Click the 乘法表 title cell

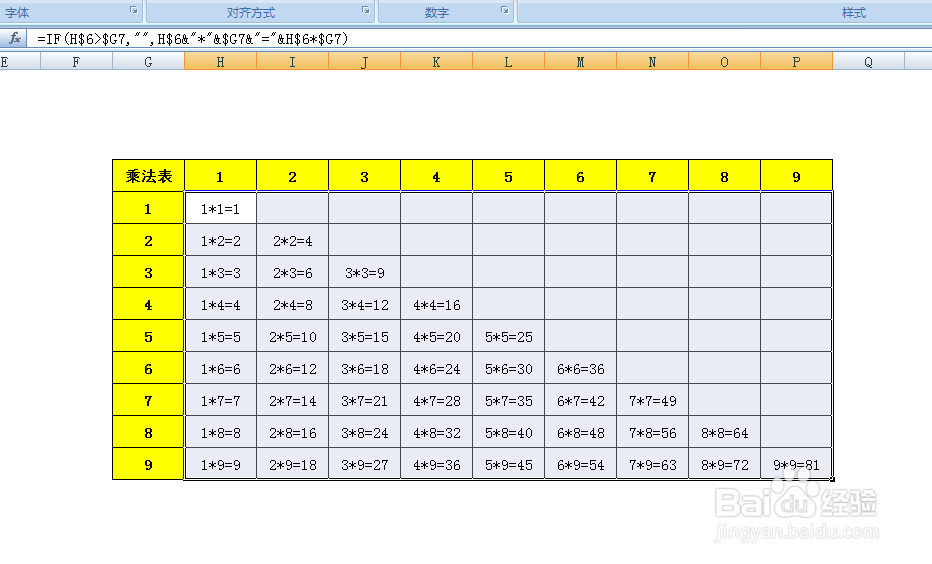coord(148,176)
